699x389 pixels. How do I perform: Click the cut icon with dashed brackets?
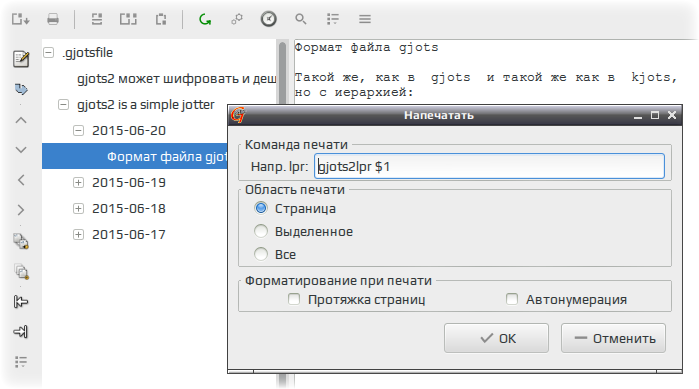97,19
